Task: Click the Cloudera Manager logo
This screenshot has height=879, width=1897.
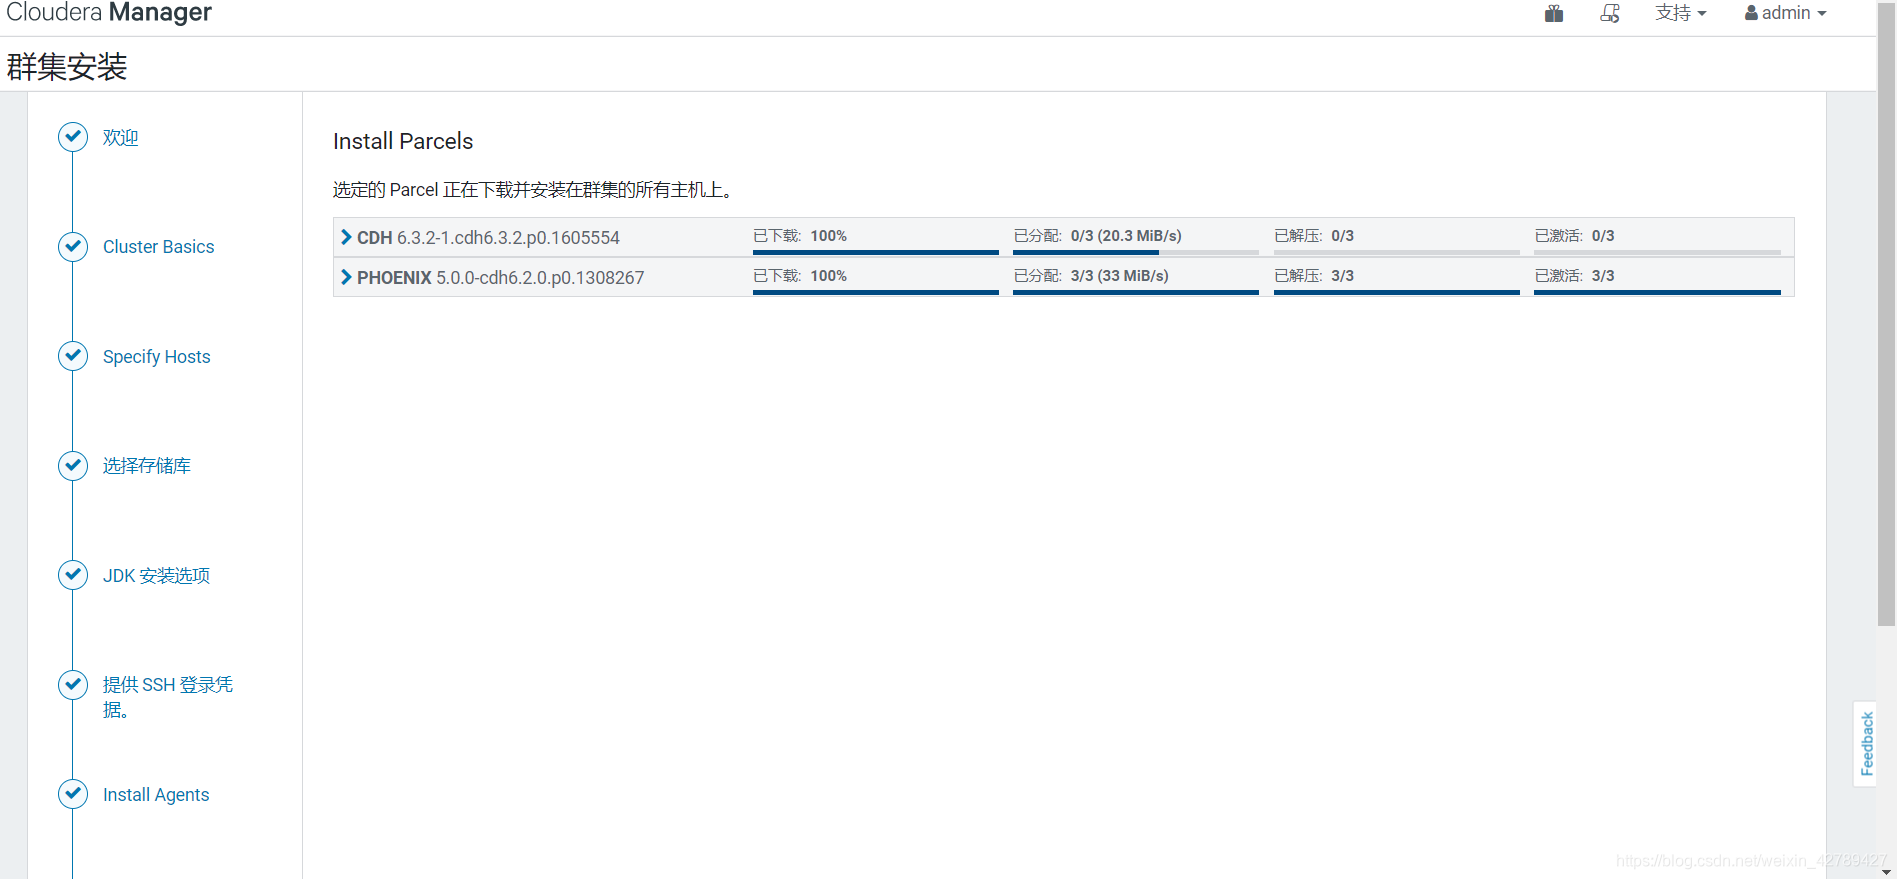Action: (x=109, y=12)
